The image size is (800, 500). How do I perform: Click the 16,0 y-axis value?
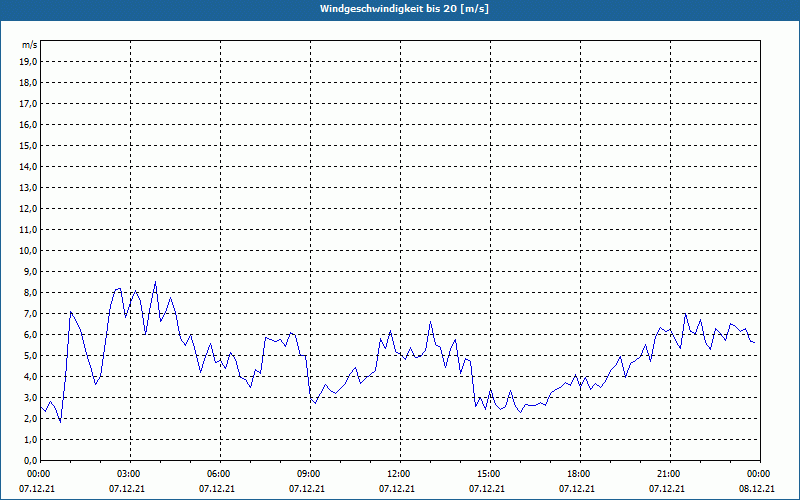point(29,124)
